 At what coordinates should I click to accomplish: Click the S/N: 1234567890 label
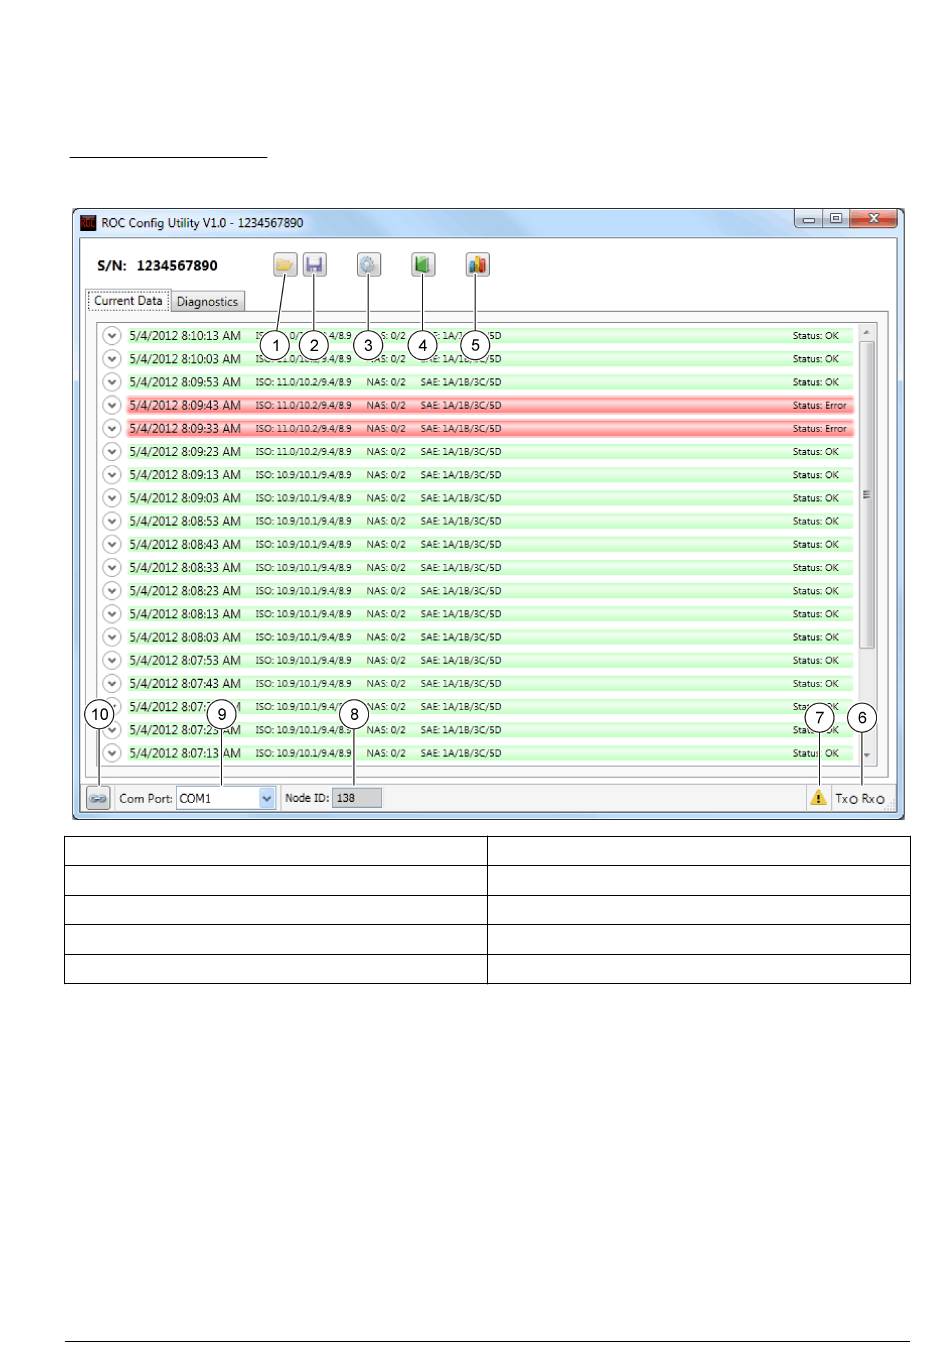157,265
